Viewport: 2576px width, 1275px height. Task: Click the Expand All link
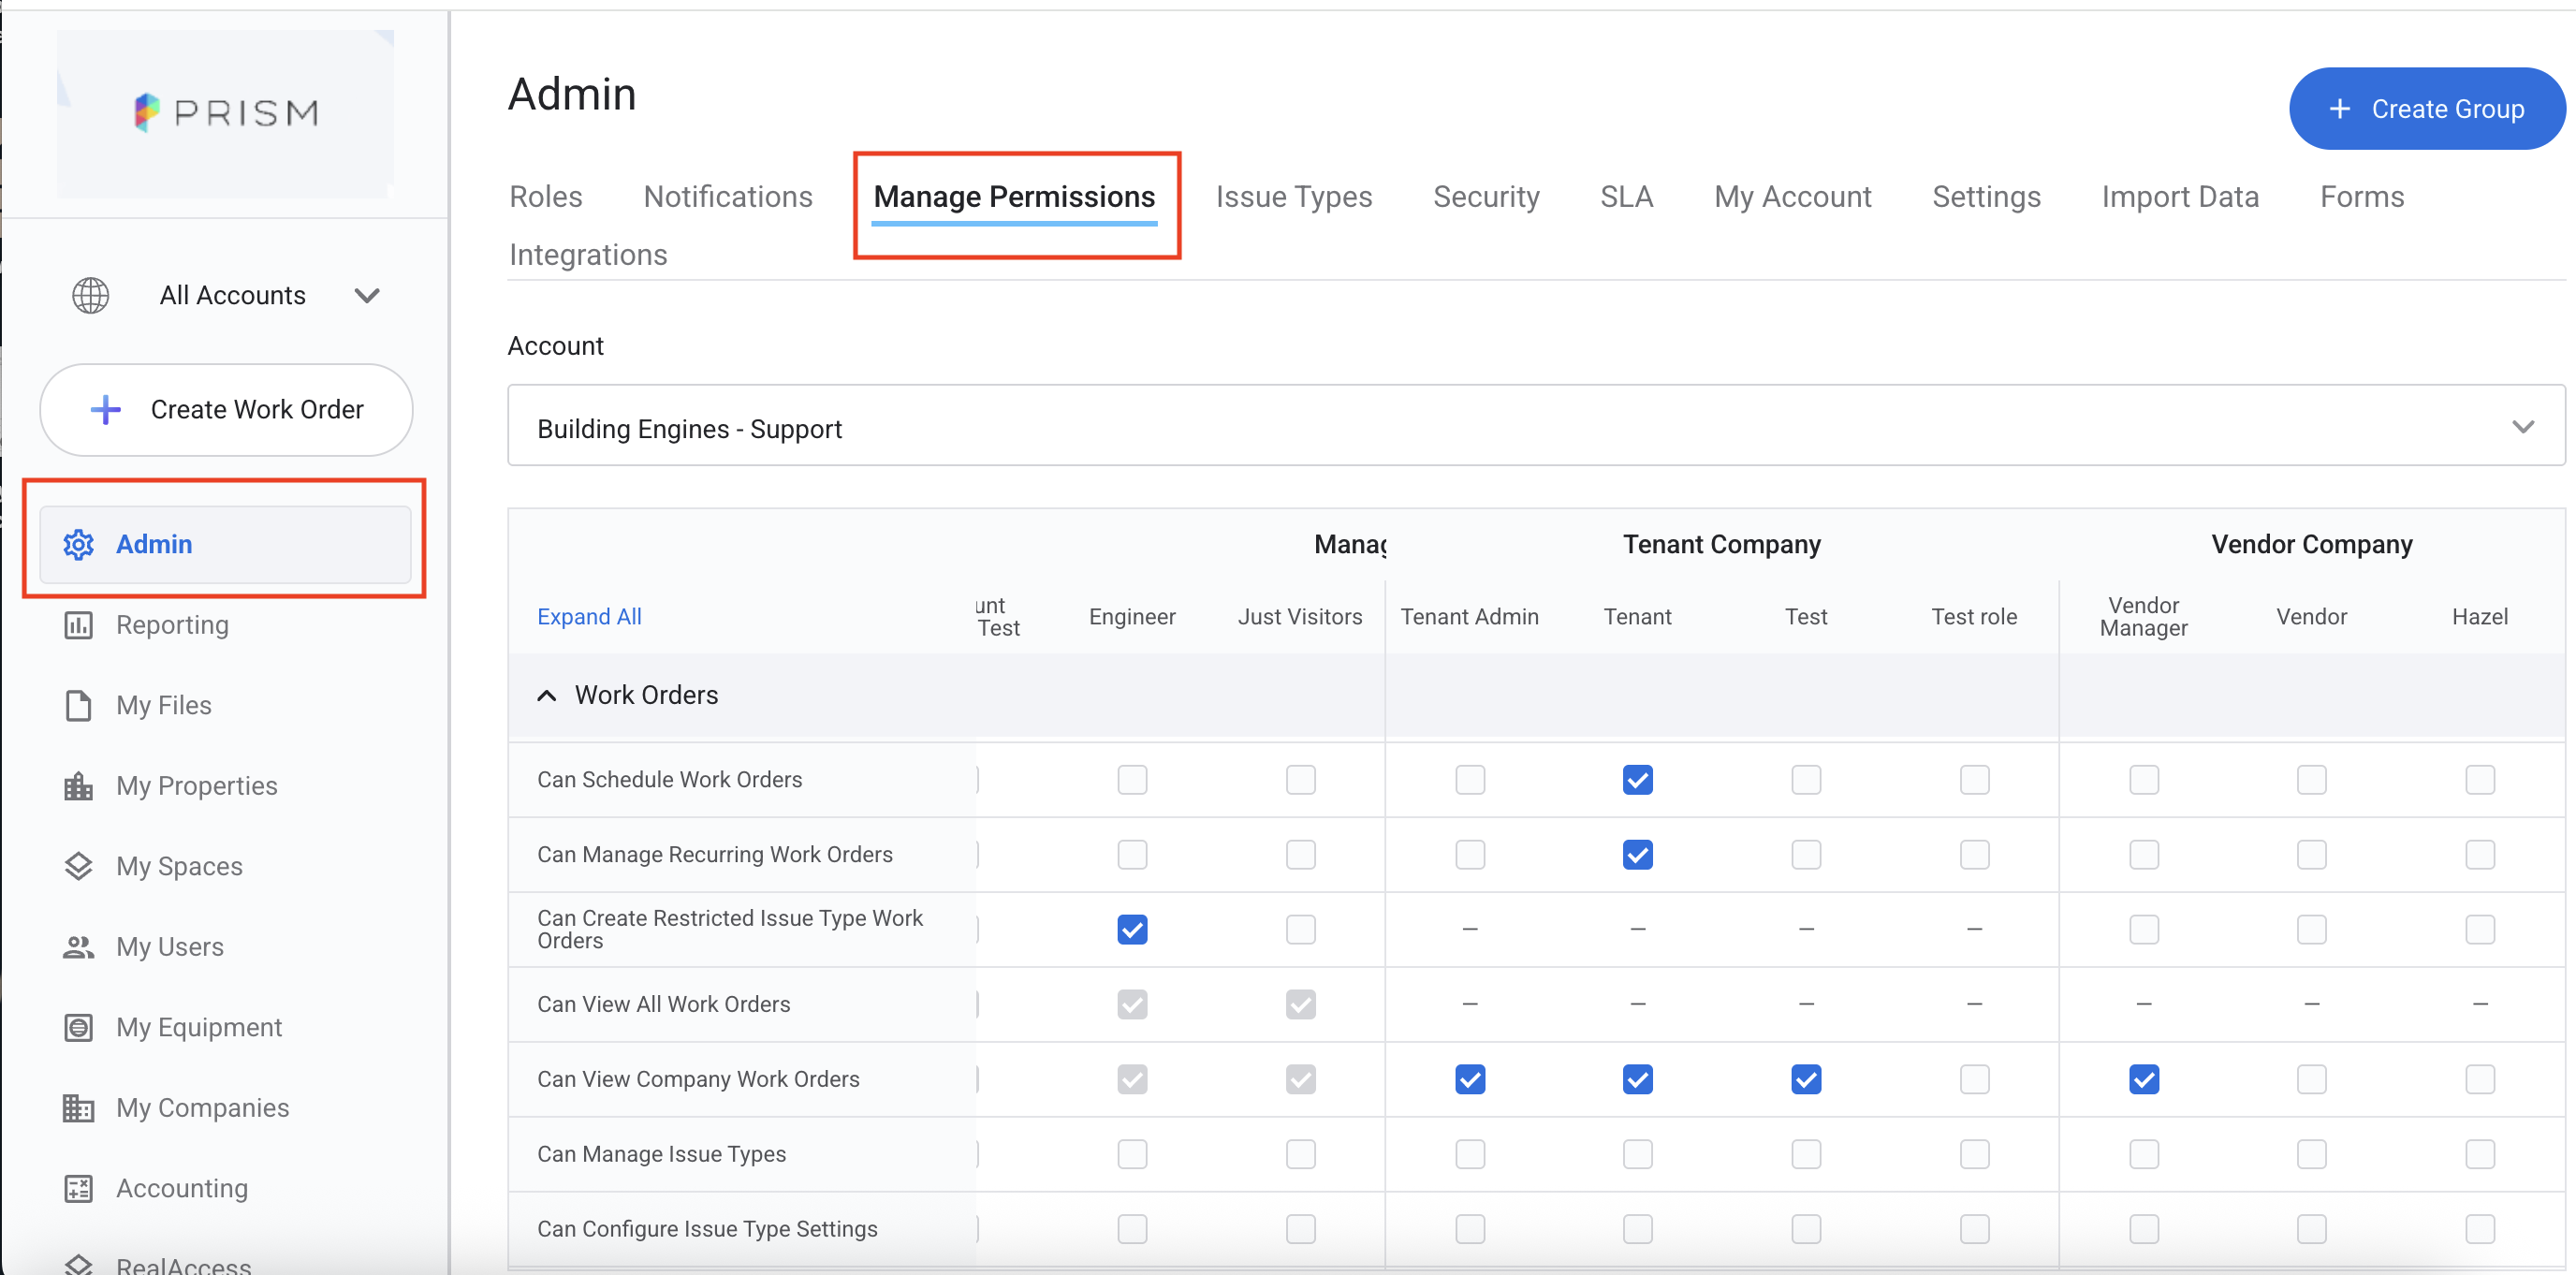point(589,617)
